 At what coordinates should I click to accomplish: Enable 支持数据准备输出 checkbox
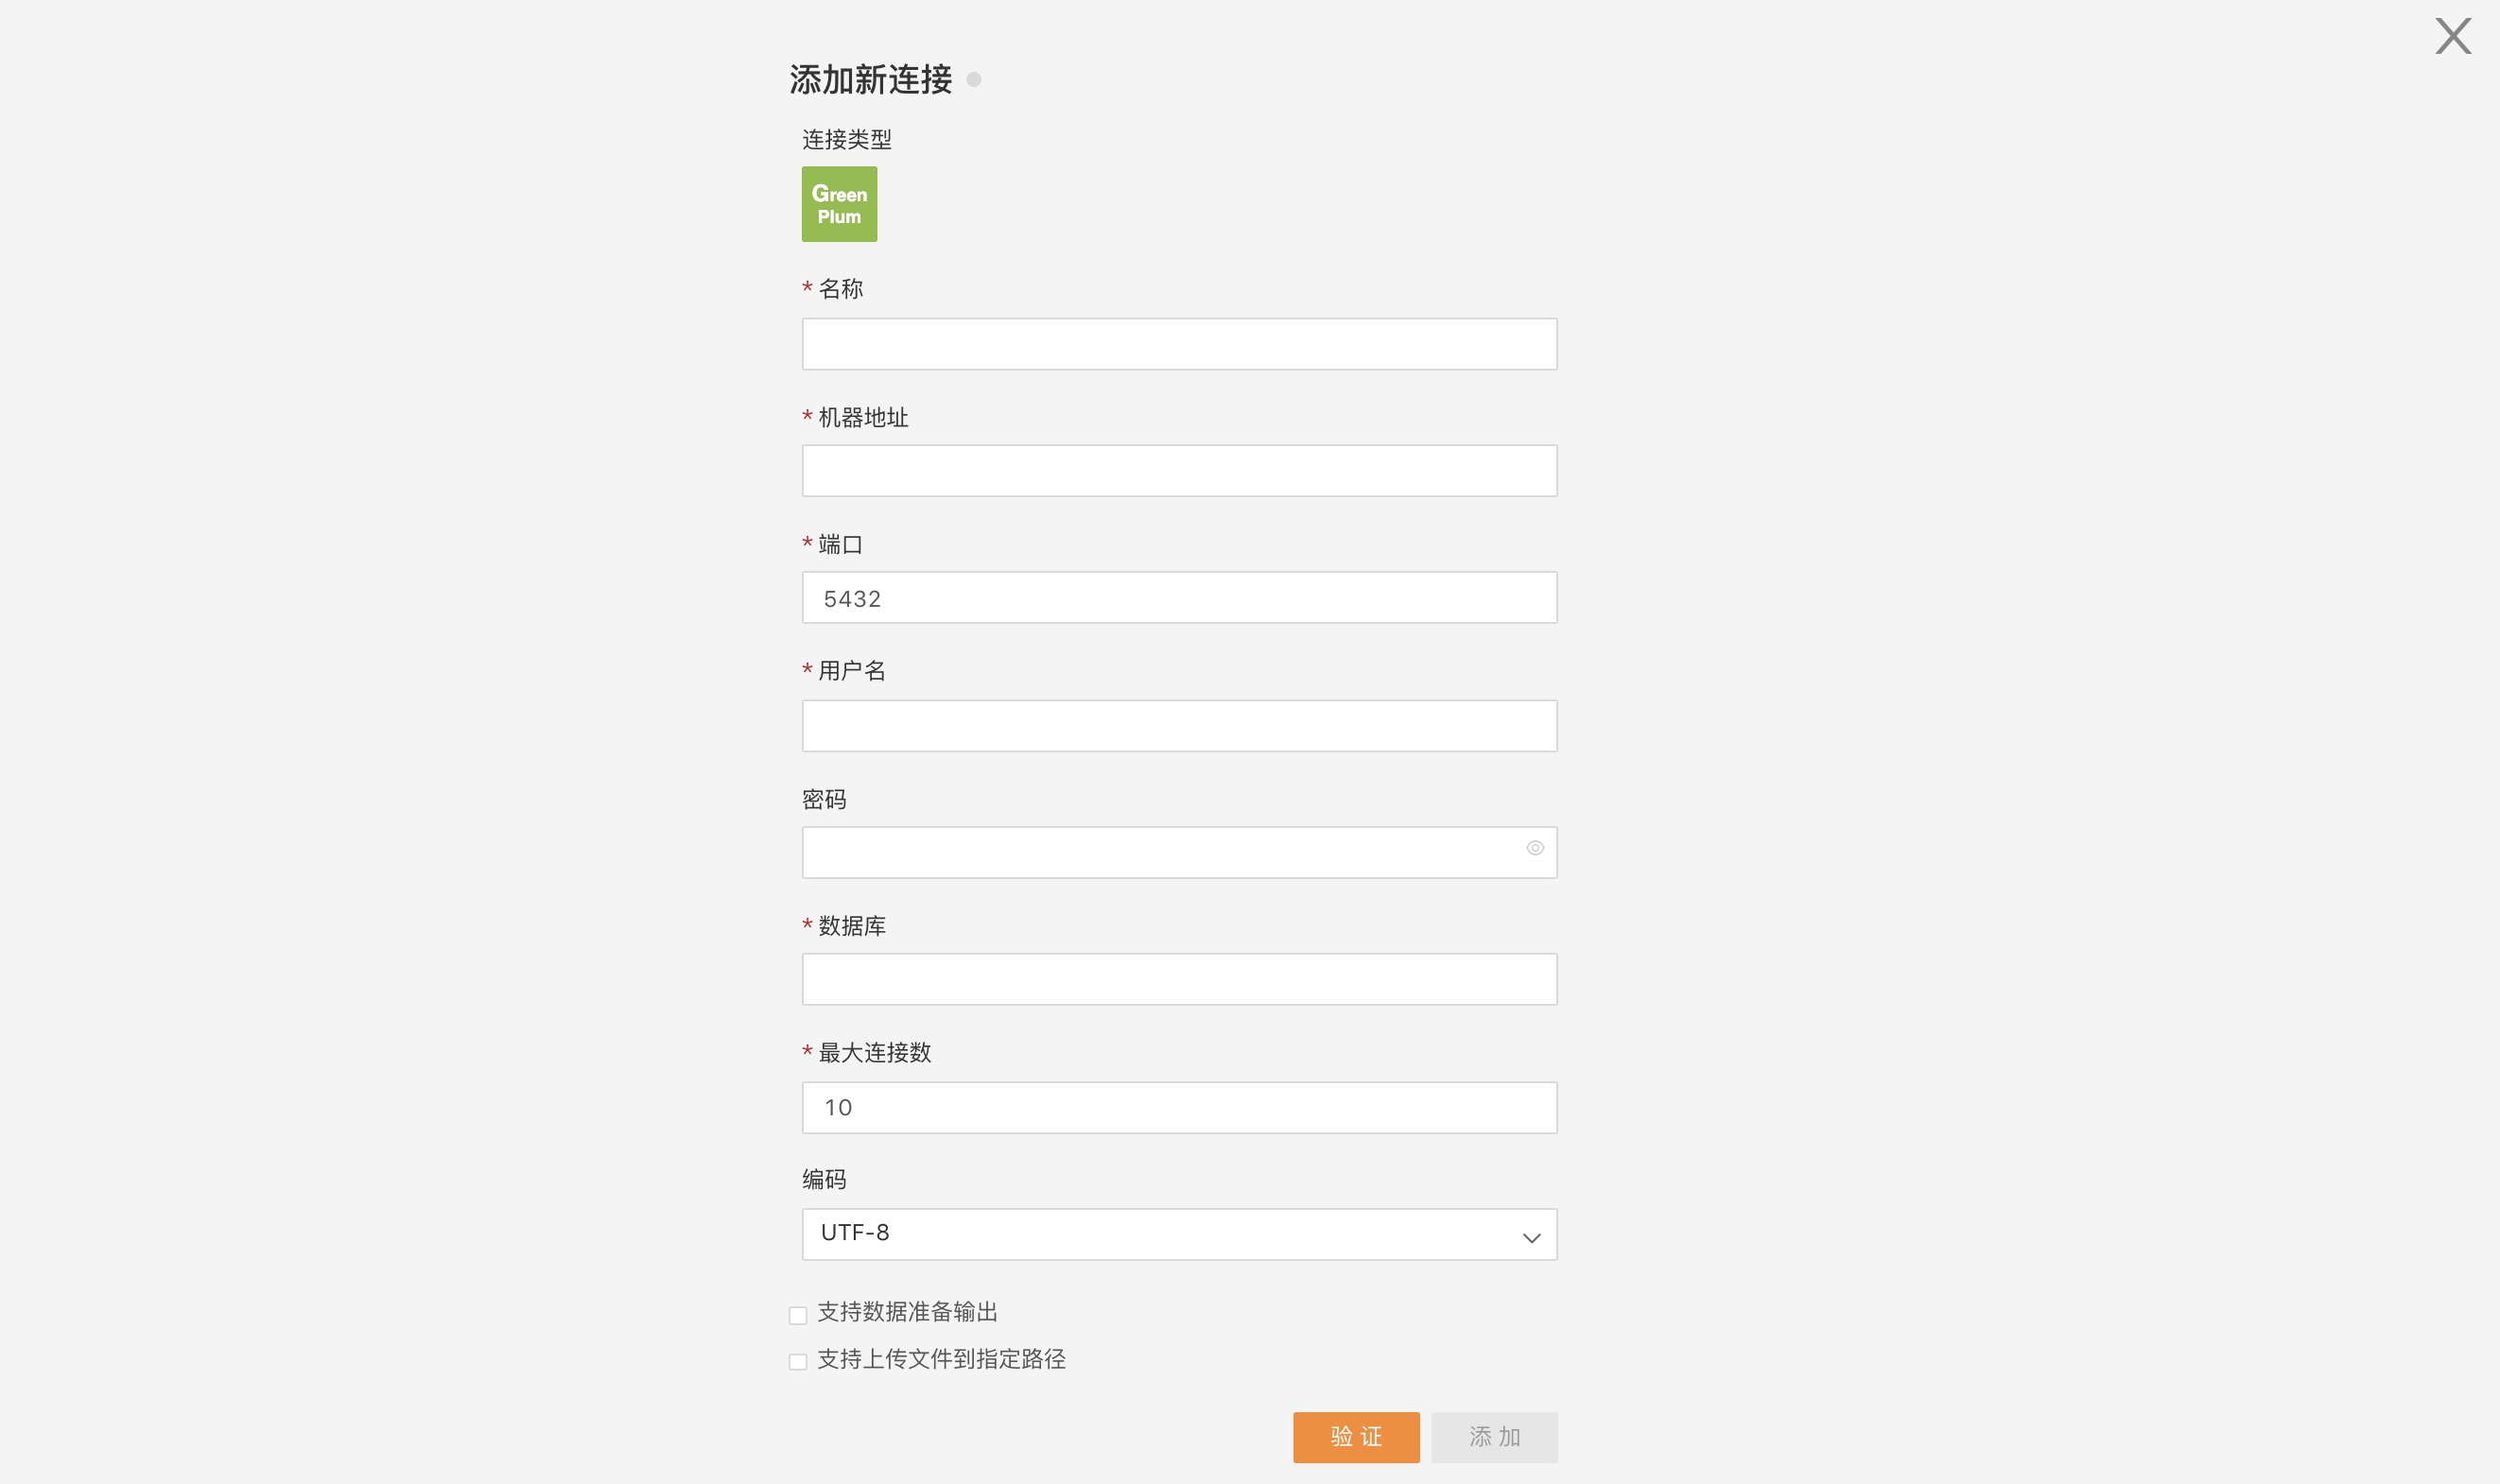tap(797, 1315)
